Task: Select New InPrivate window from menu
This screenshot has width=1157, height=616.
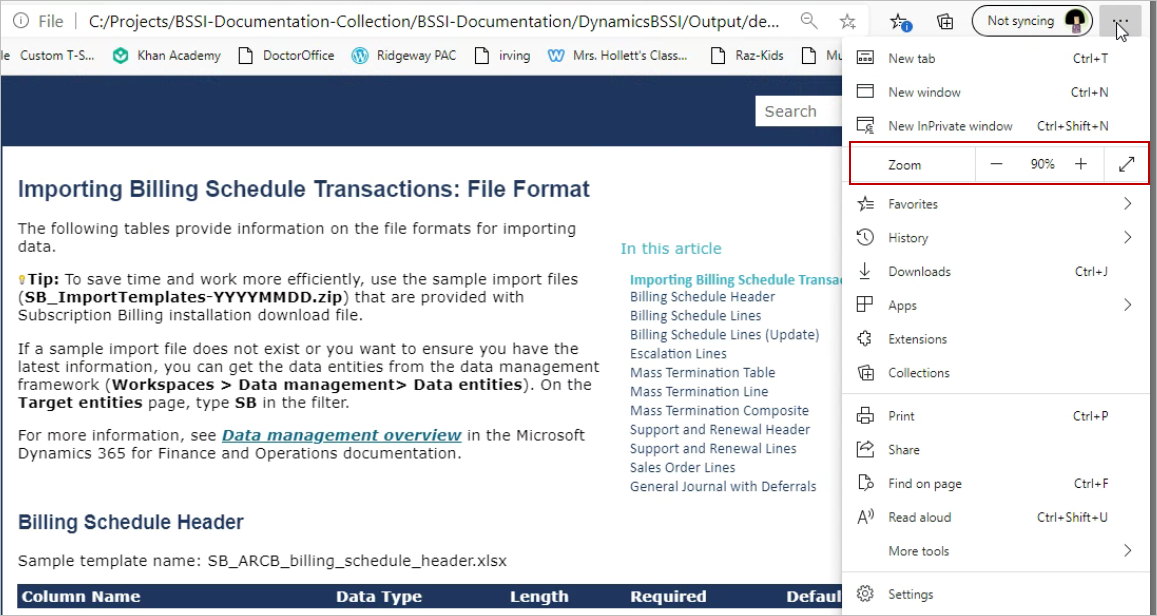Action: pos(950,126)
